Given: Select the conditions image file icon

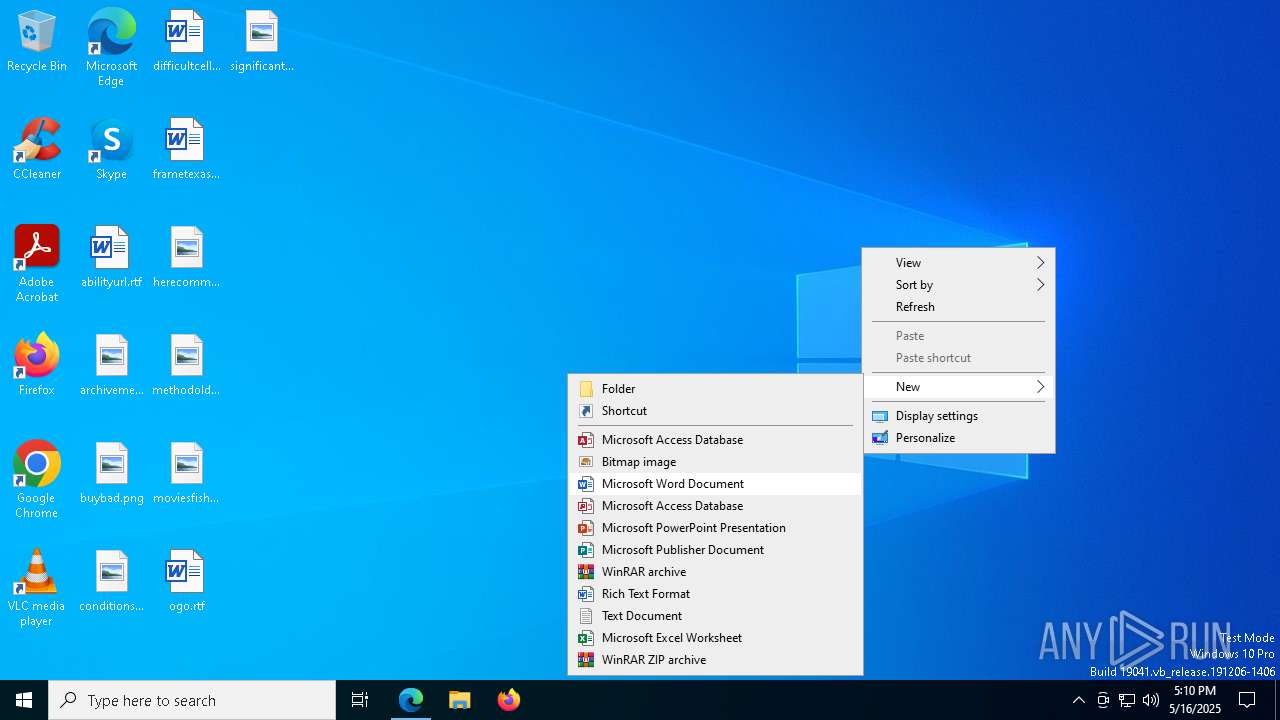Looking at the screenshot, I should click(111, 582).
